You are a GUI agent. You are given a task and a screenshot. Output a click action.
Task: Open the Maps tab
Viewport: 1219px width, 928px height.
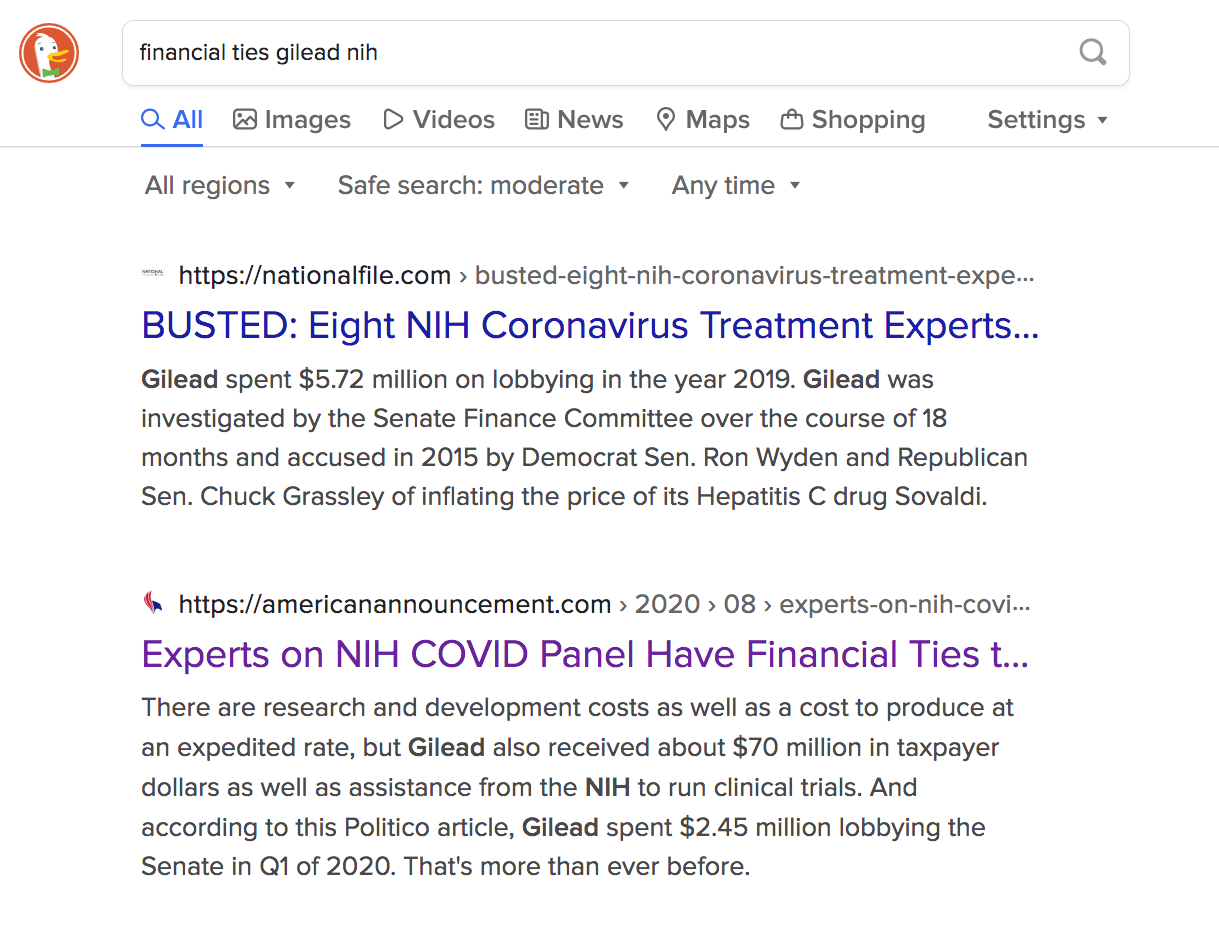pos(703,120)
